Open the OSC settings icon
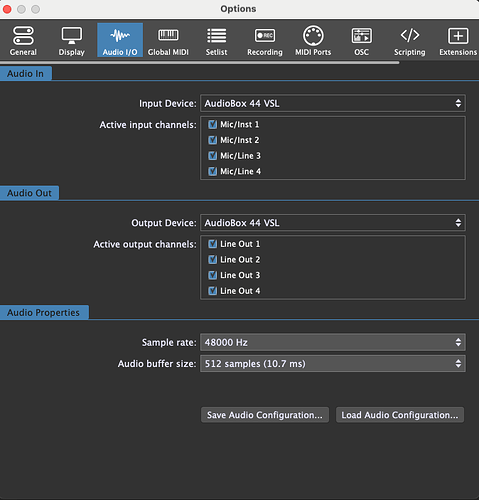Image resolution: width=479 pixels, height=500 pixels. pos(361,36)
